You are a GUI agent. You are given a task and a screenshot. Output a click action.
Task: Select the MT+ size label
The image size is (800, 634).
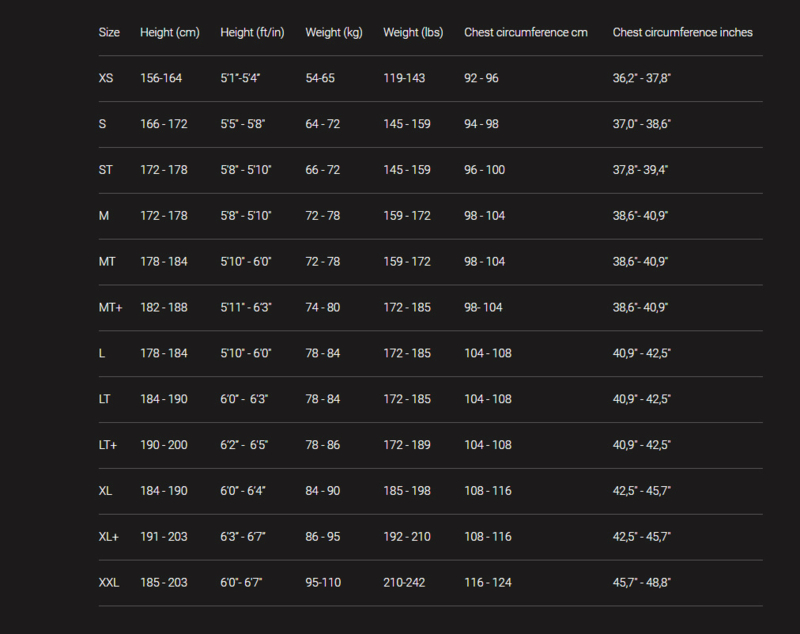tap(110, 308)
